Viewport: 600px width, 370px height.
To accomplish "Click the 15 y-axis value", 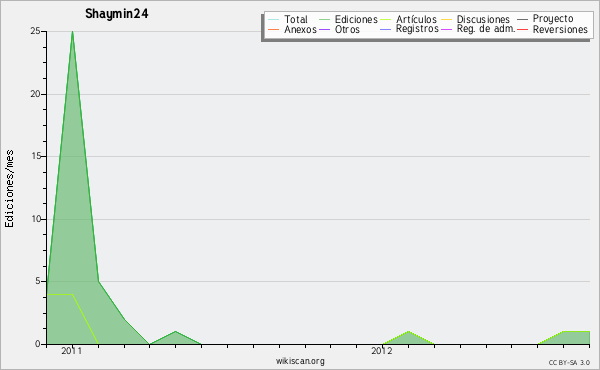I will 35,156.
